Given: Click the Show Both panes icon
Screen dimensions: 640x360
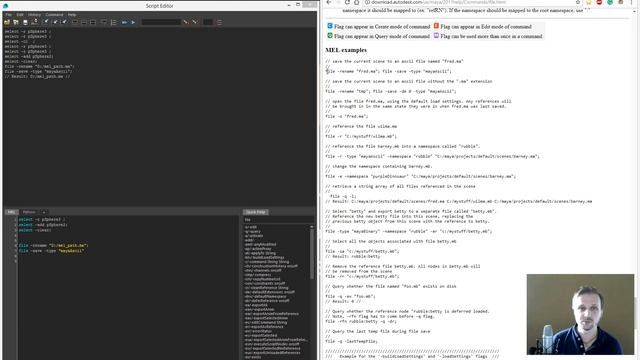Looking at the screenshot, I should click(x=93, y=22).
